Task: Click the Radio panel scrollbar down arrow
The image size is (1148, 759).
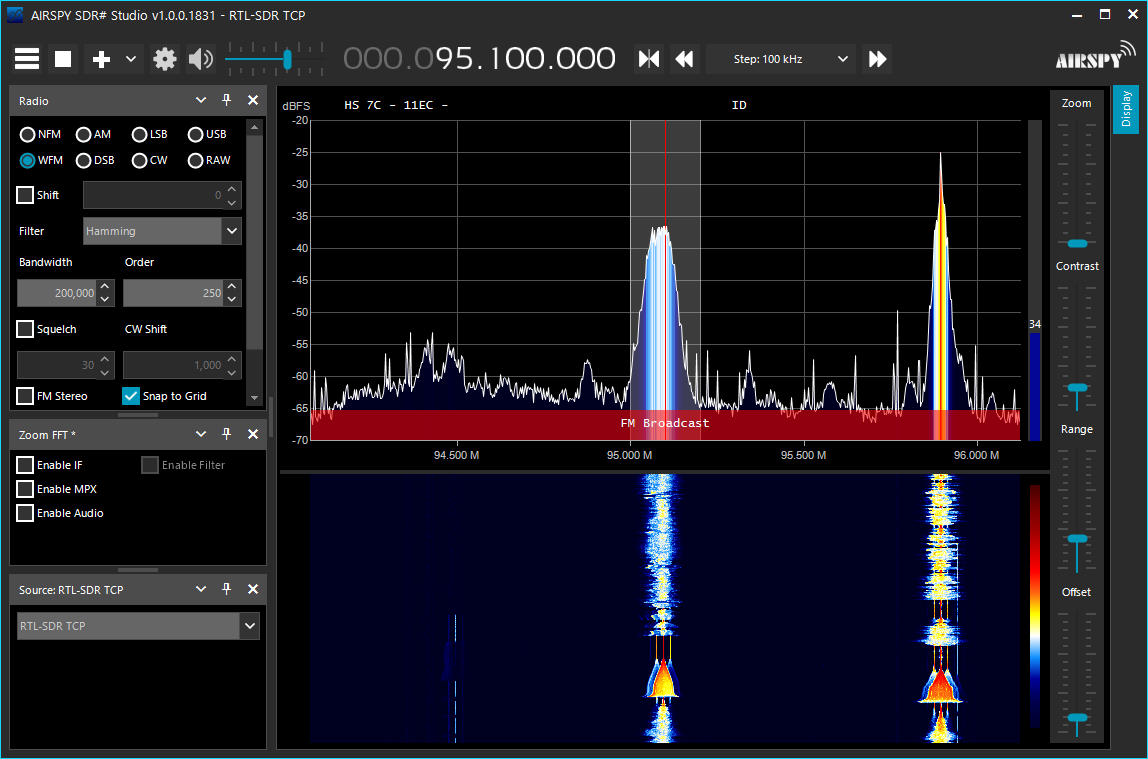Action: click(254, 398)
